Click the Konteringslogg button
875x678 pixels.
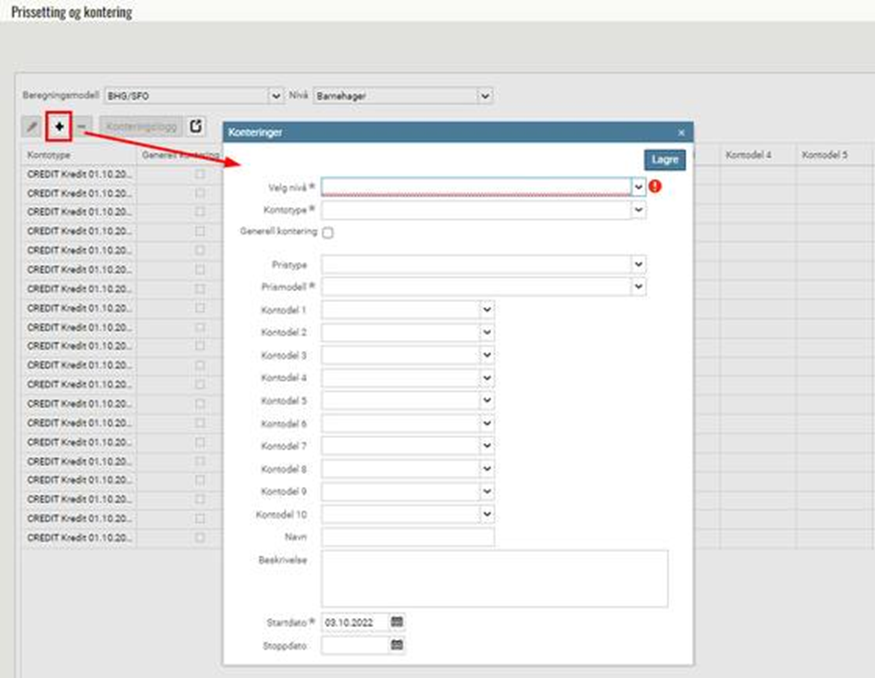point(140,126)
